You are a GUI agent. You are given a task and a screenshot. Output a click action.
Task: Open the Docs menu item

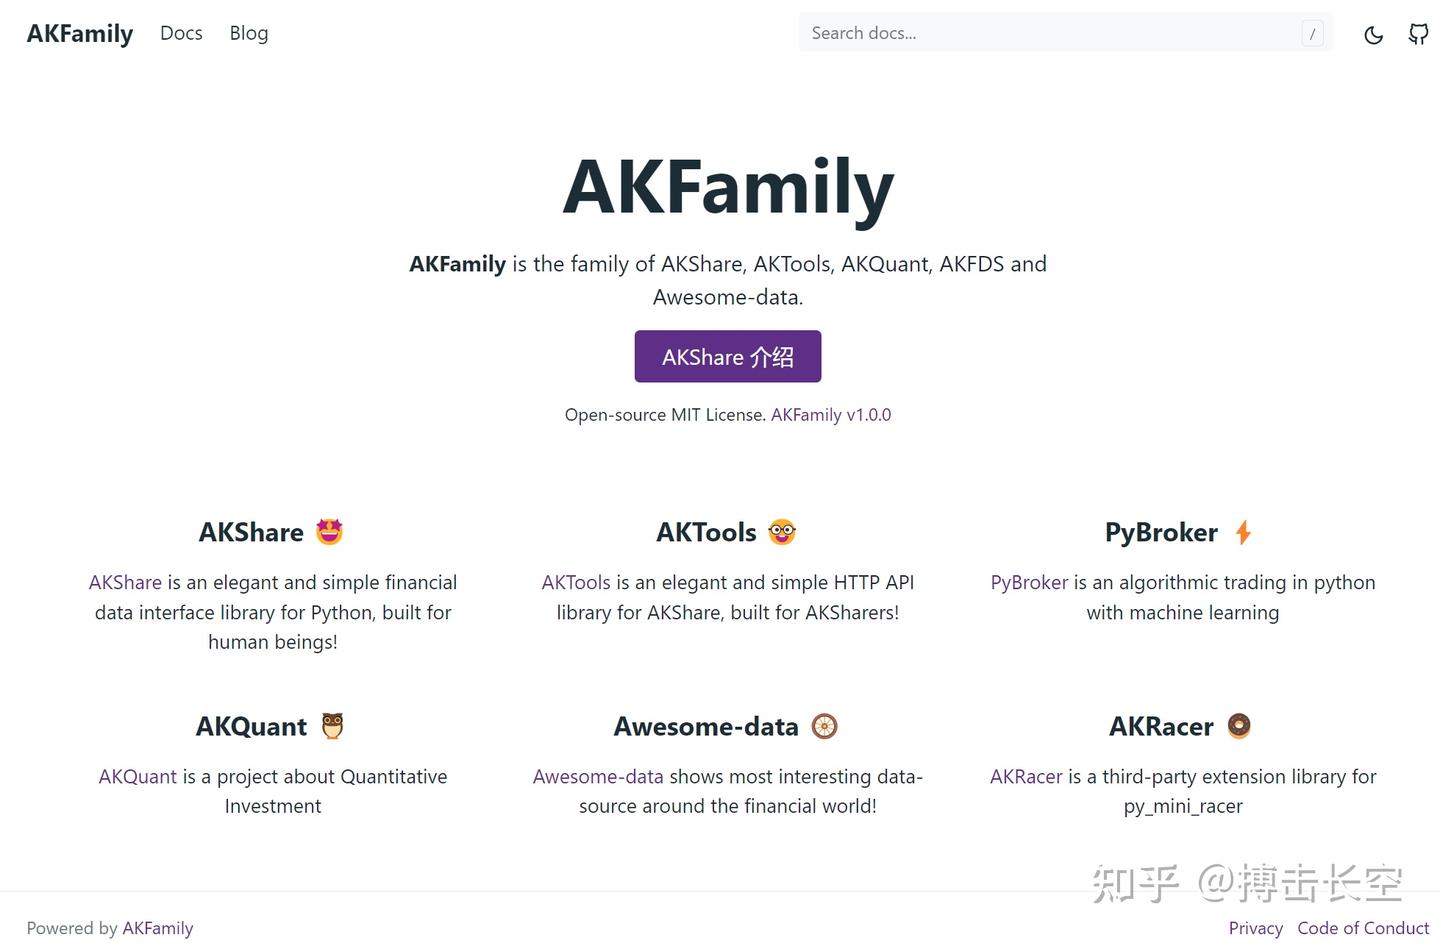[181, 33]
